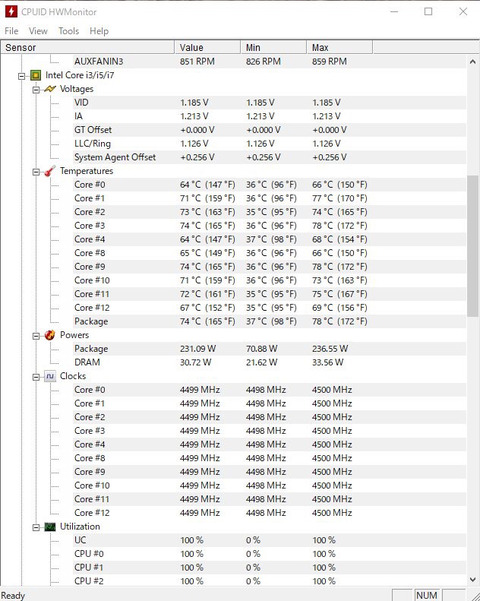The height and width of the screenshot is (601, 480).
Task: Click the scrollbar down arrow
Action: coord(473,579)
